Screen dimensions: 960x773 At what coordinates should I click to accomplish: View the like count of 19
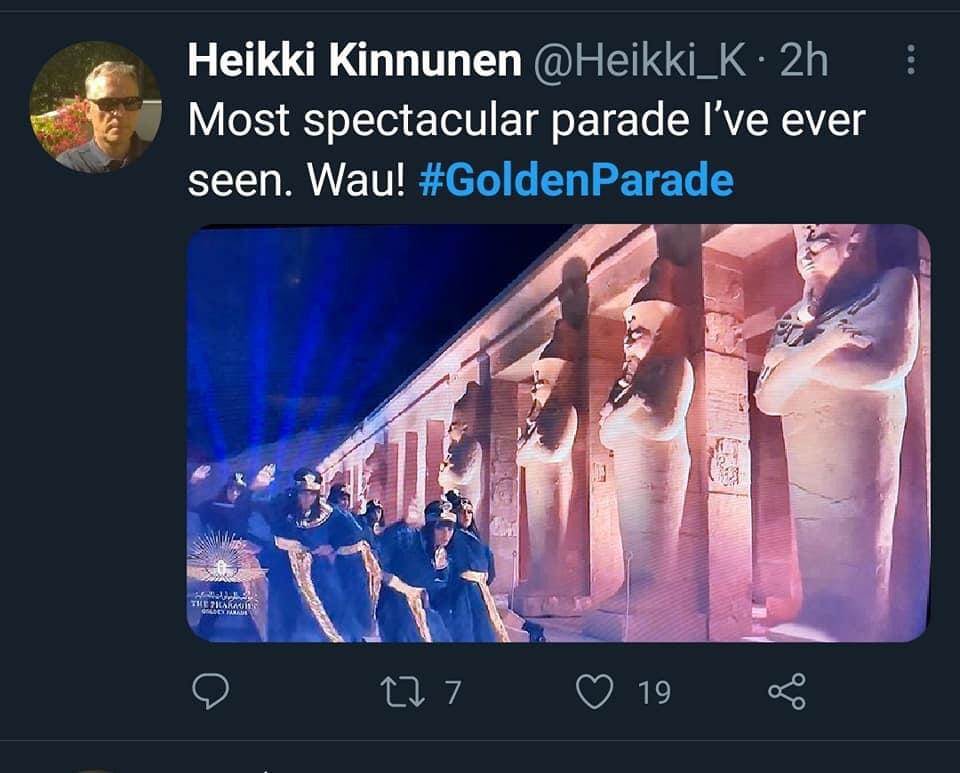pyautogui.click(x=654, y=692)
